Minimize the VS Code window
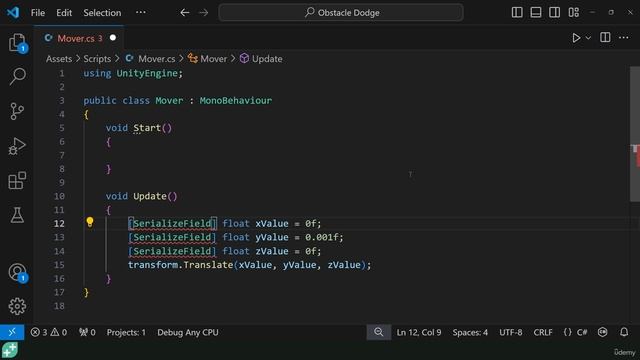The image size is (640, 360). click(592, 12)
